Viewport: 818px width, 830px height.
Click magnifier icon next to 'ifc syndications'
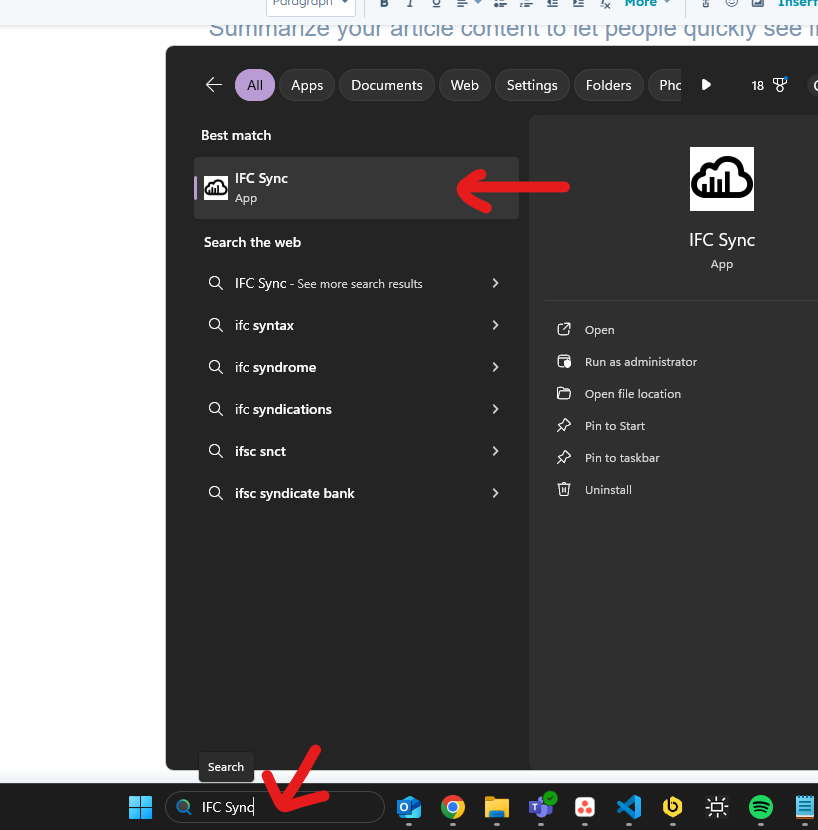215,409
